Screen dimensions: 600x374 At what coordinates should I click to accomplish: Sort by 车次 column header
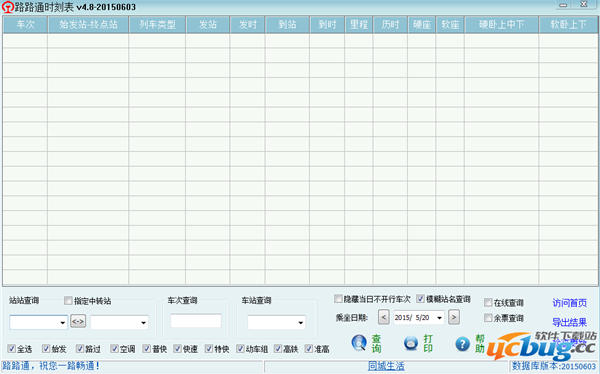pos(25,24)
